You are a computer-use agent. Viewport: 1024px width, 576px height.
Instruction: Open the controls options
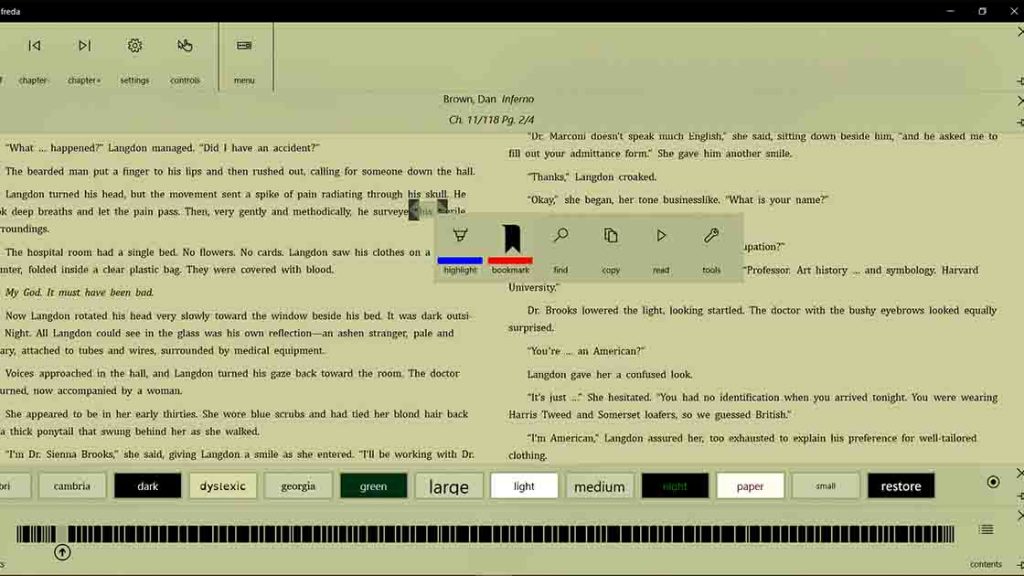pos(185,46)
